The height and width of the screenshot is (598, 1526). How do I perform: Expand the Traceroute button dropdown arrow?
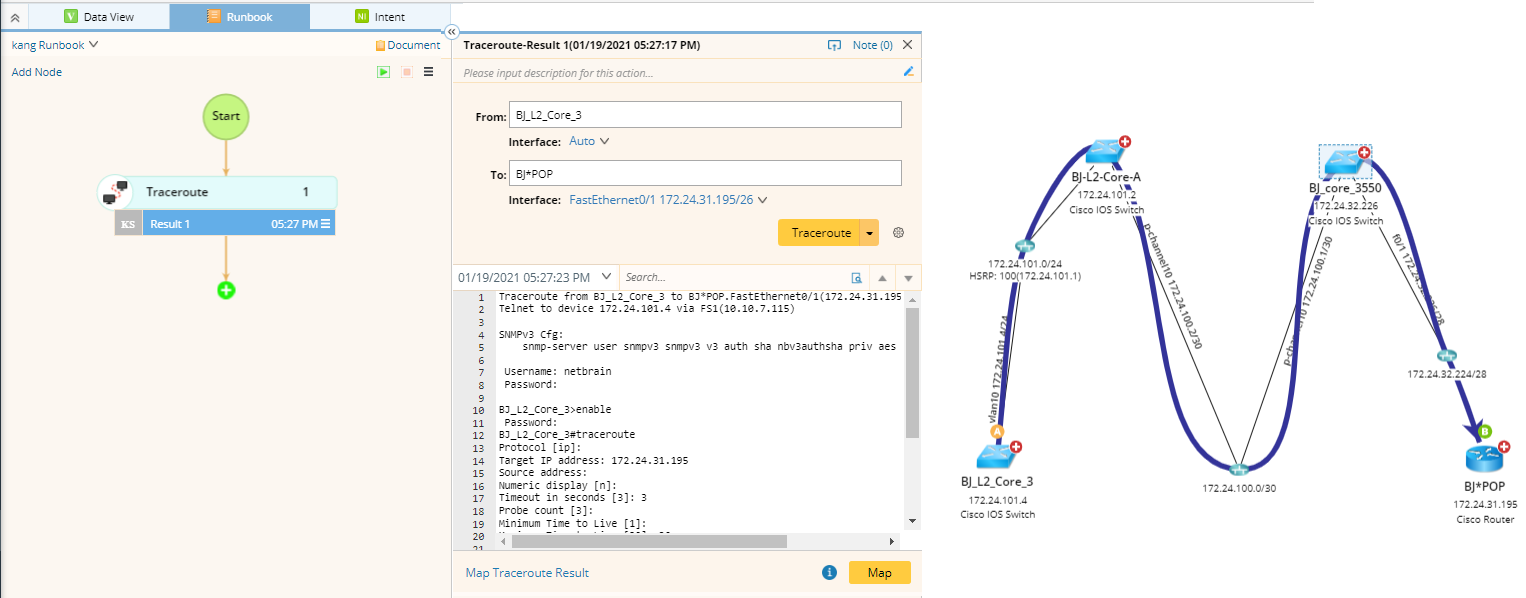coord(869,232)
